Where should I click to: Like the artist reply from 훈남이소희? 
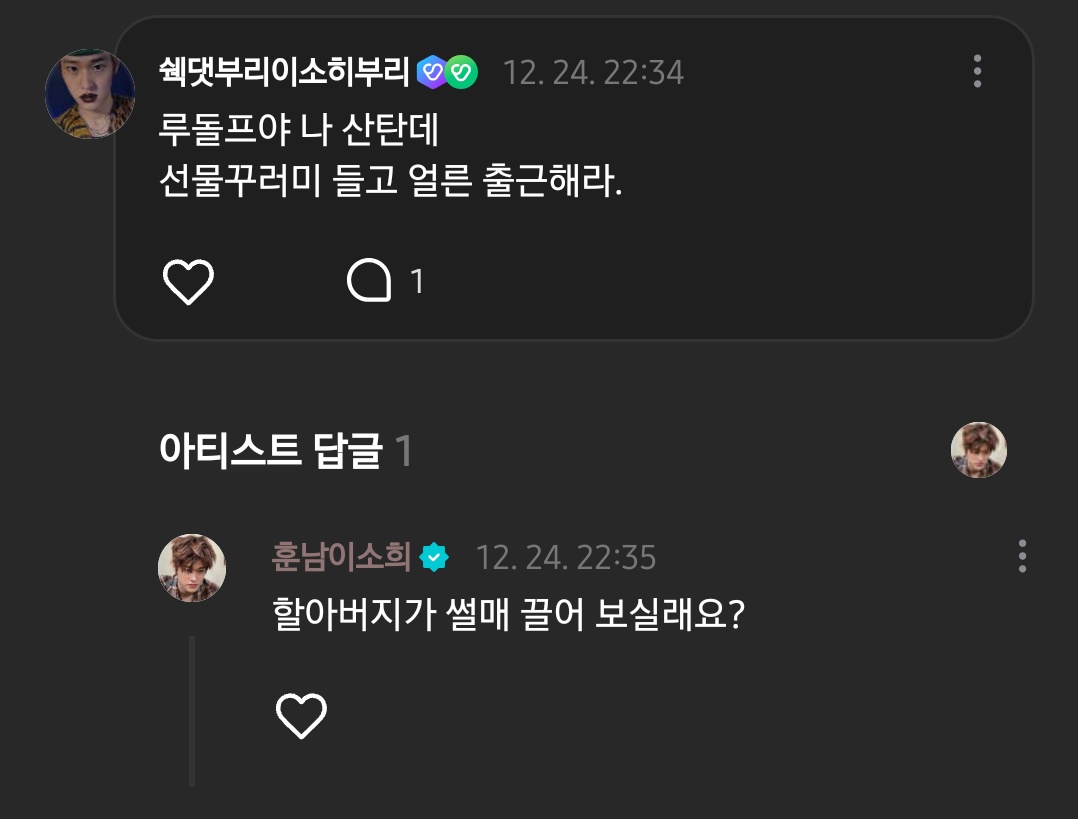[301, 715]
